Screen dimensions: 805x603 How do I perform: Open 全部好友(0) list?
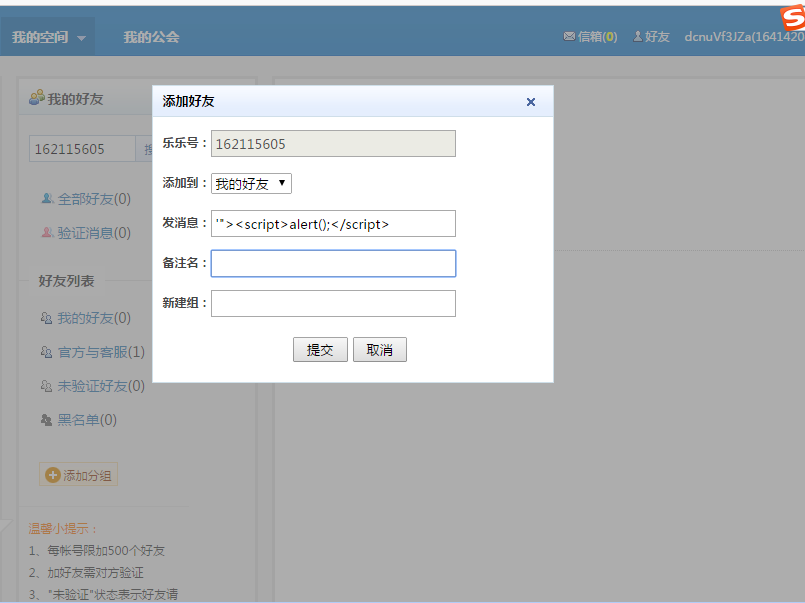coord(94,199)
